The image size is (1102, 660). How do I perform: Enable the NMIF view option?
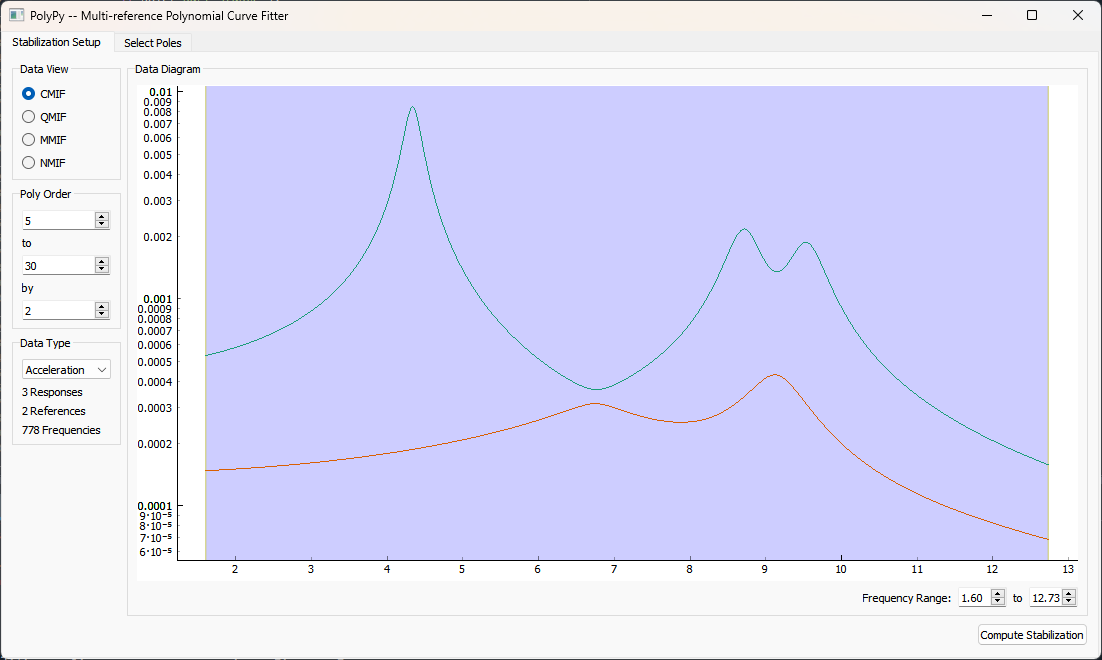(29, 162)
